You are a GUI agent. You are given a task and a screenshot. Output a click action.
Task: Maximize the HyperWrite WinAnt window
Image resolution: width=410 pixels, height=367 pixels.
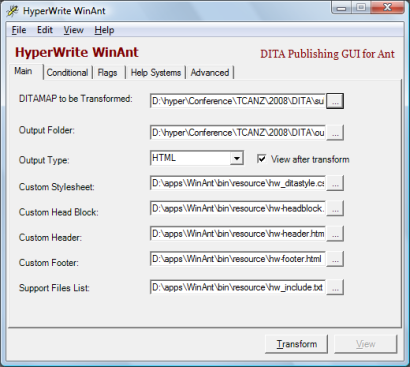click(361, 8)
